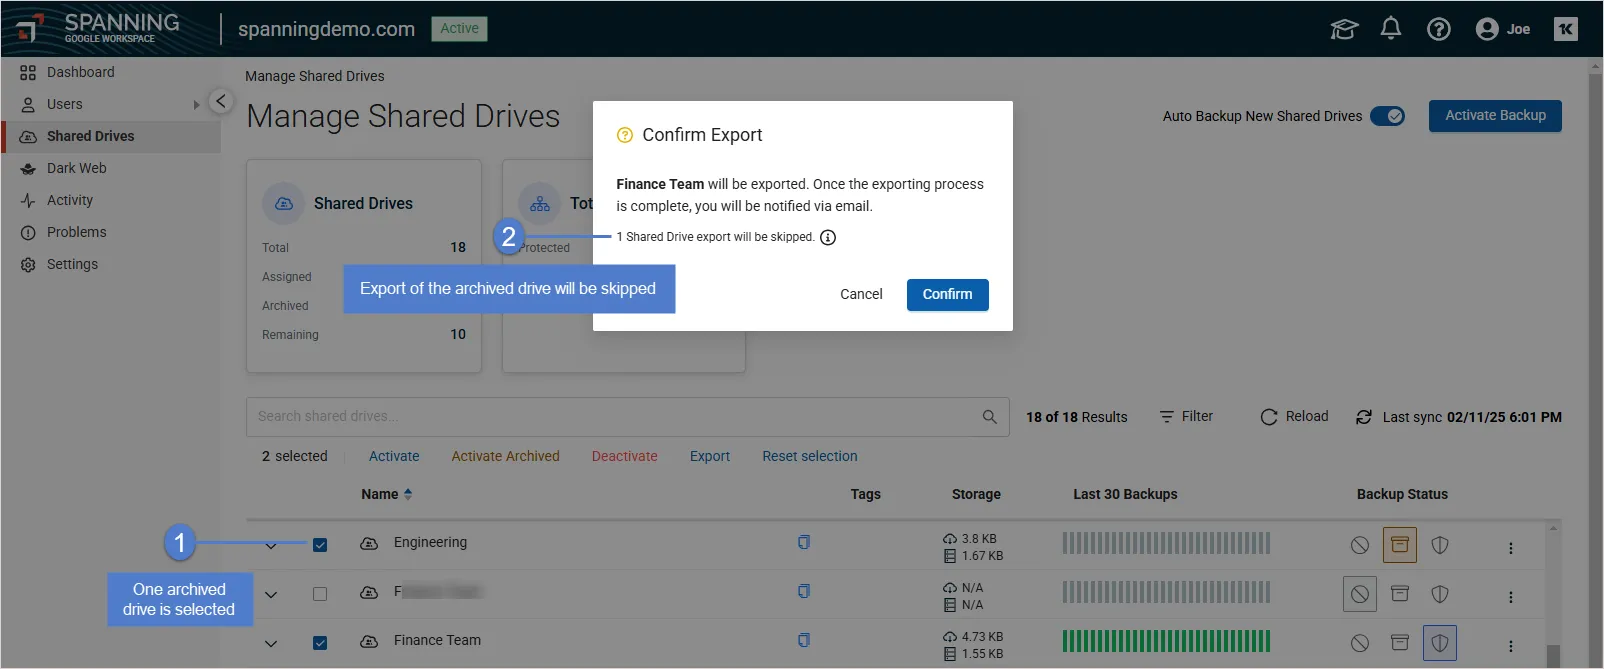The height and width of the screenshot is (669, 1604).
Task: Expand the Finance Team row chevron
Action: [x=271, y=643]
